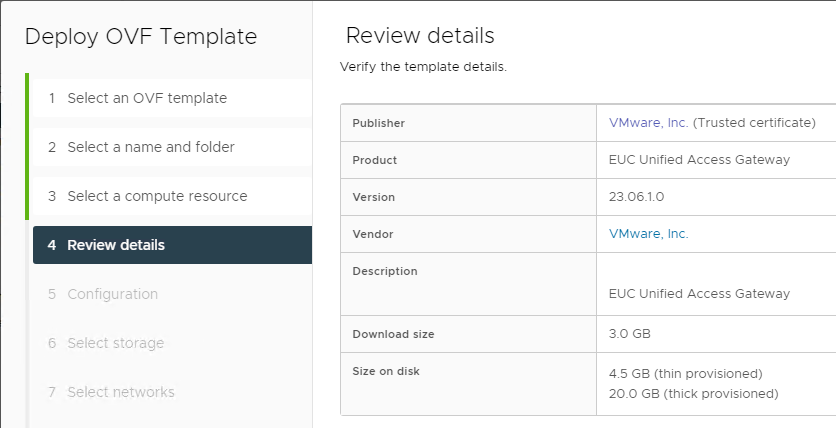The height and width of the screenshot is (428, 836).
Task: Return to step 3 Select a compute resource
Action: 172,196
